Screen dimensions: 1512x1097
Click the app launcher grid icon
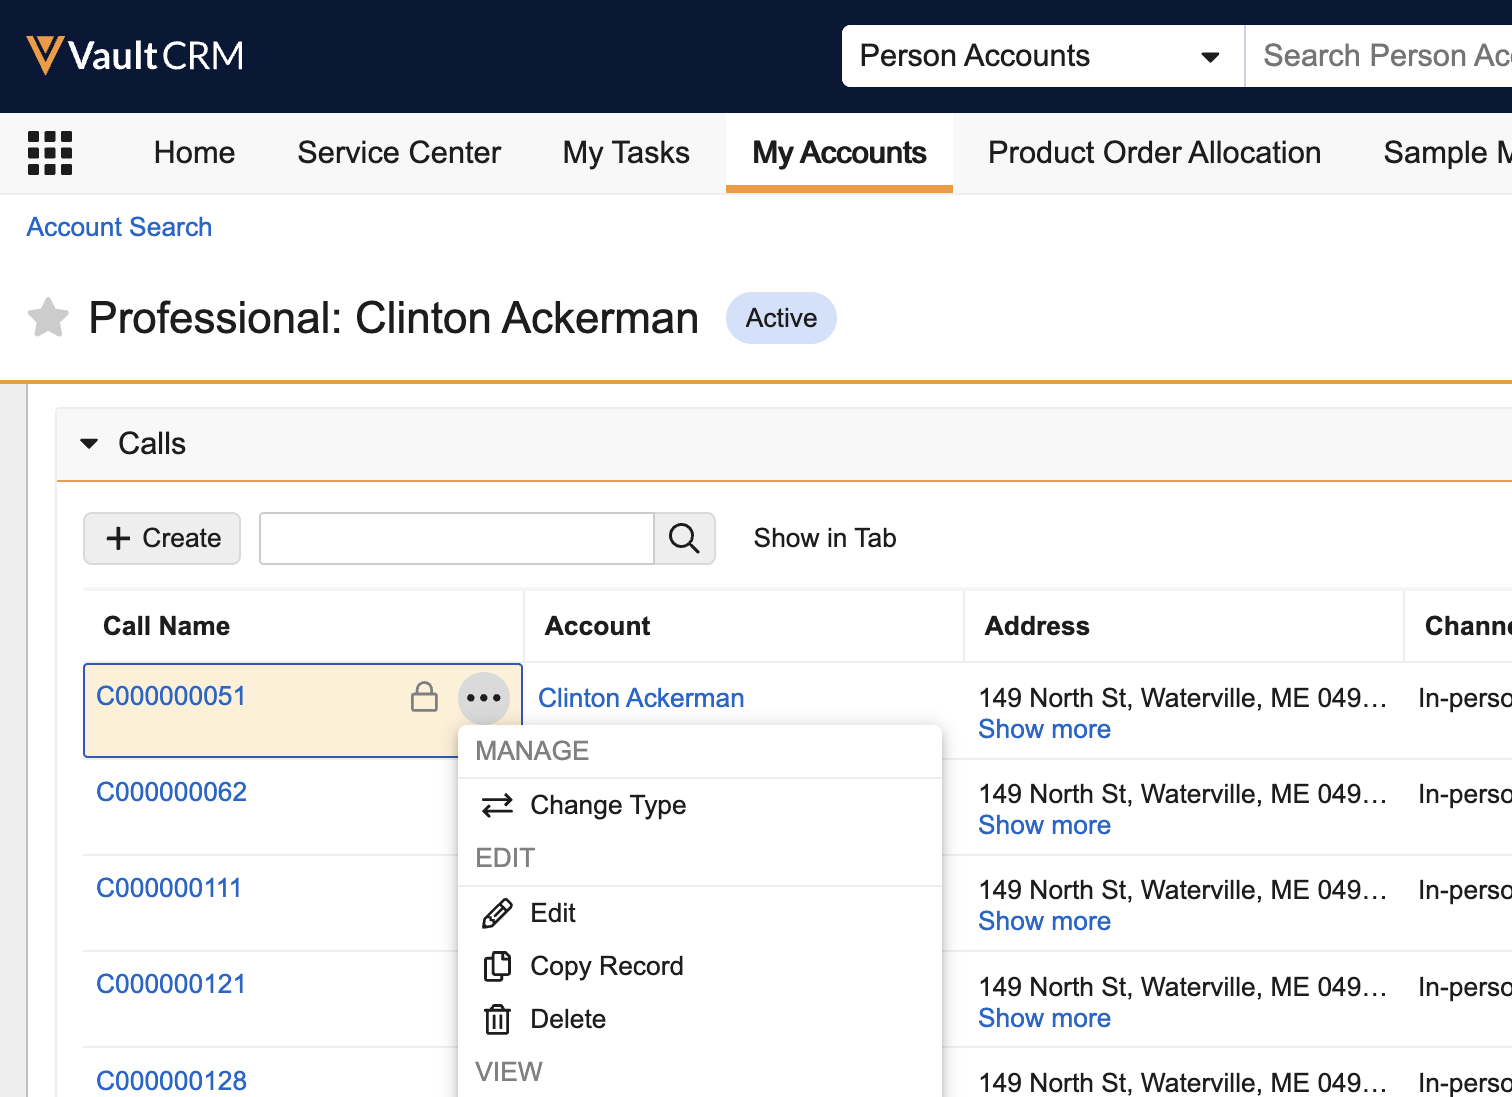pyautogui.click(x=50, y=153)
